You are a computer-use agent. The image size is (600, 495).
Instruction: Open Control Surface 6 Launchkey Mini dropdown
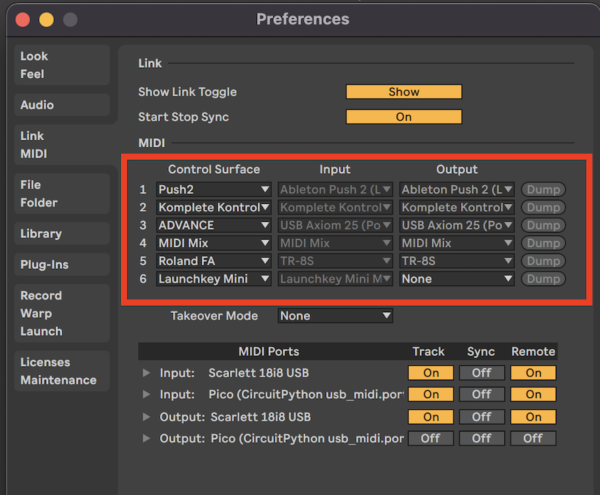point(214,279)
